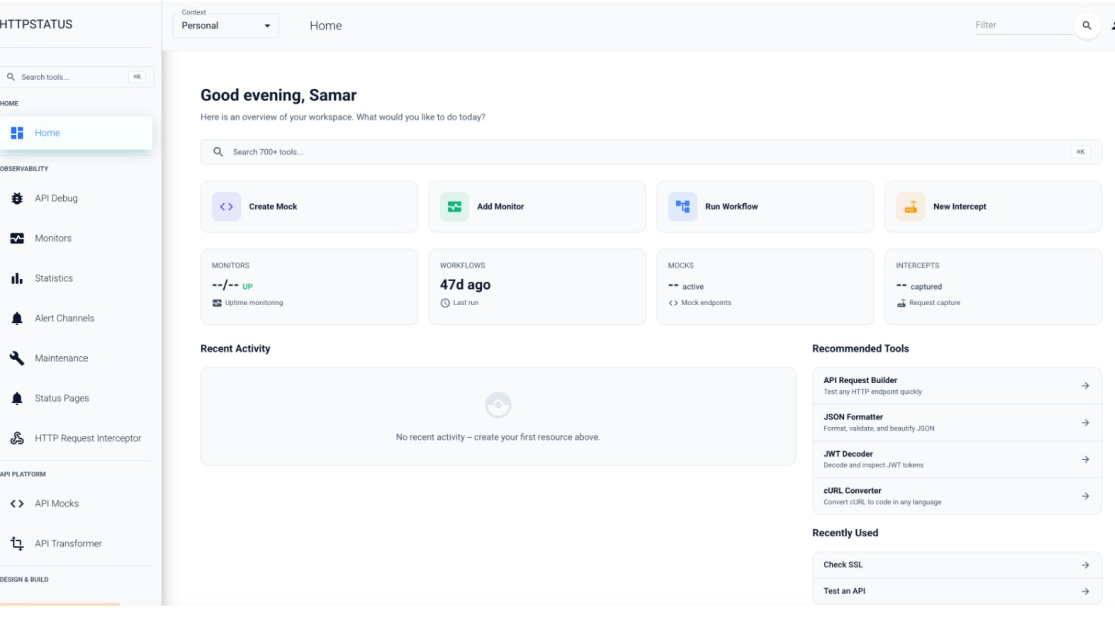Click the Search 700+ tools box

coord(640,152)
